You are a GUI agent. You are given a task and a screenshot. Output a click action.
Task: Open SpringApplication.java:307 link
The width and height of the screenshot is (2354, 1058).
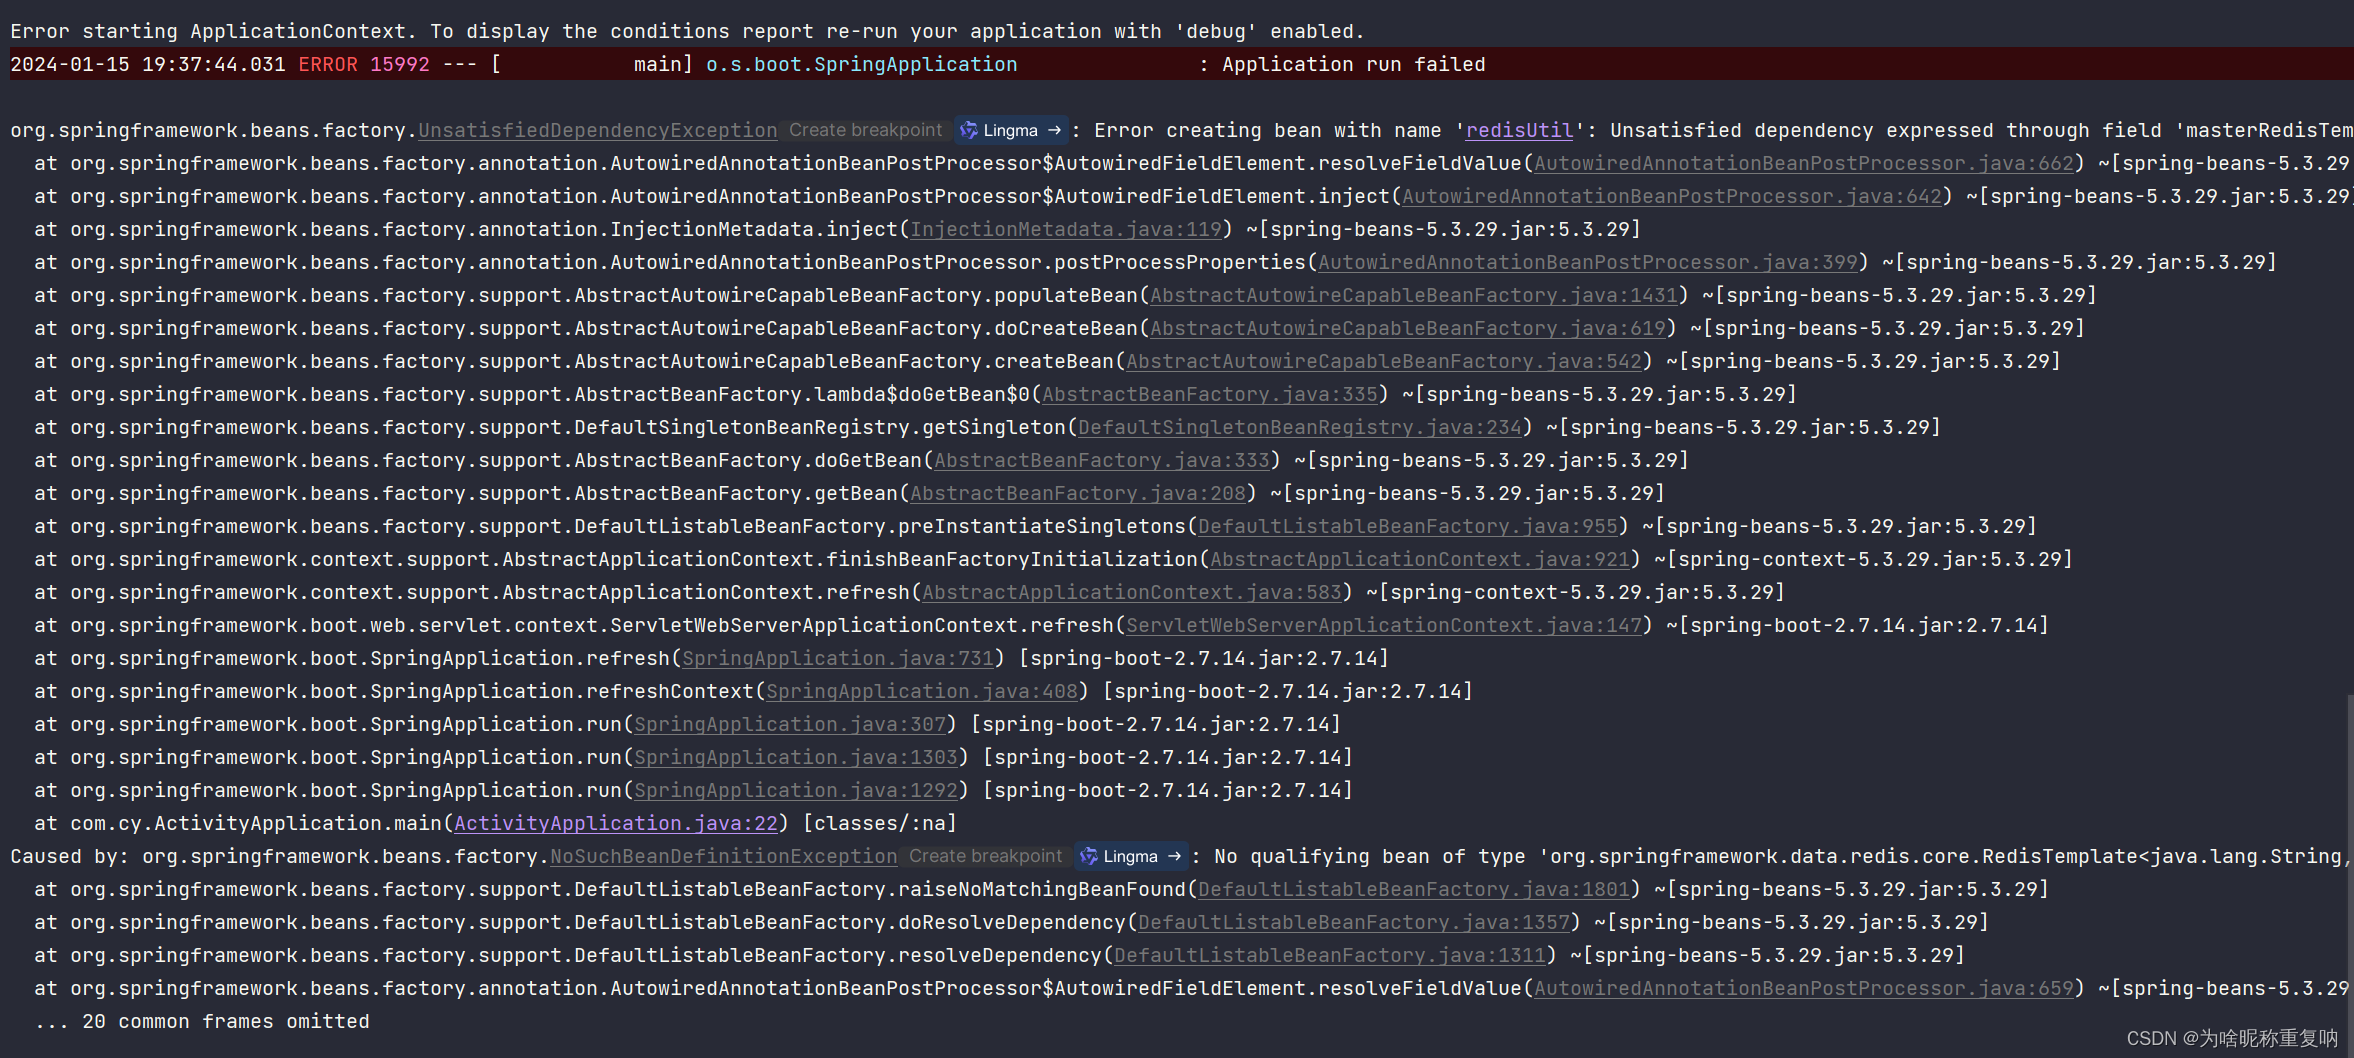pos(790,724)
